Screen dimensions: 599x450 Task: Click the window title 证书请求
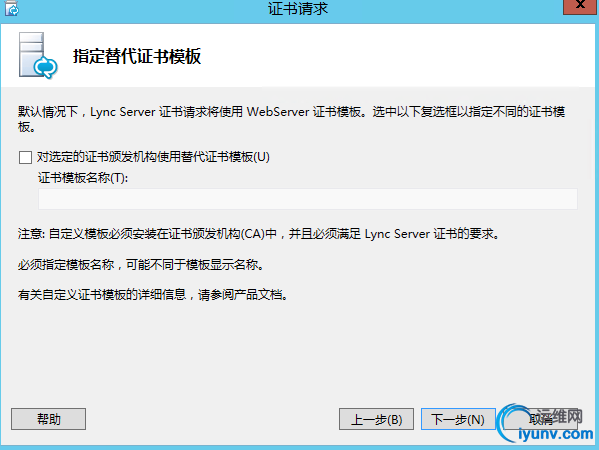click(x=298, y=8)
